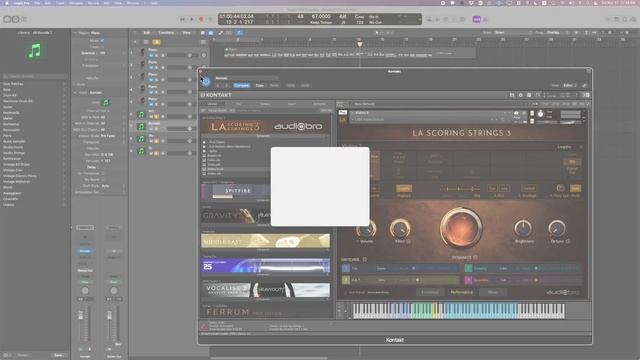Viewport: 640px width, 360px height.
Task: Select the tab to the right of Performance
Action: (493, 292)
